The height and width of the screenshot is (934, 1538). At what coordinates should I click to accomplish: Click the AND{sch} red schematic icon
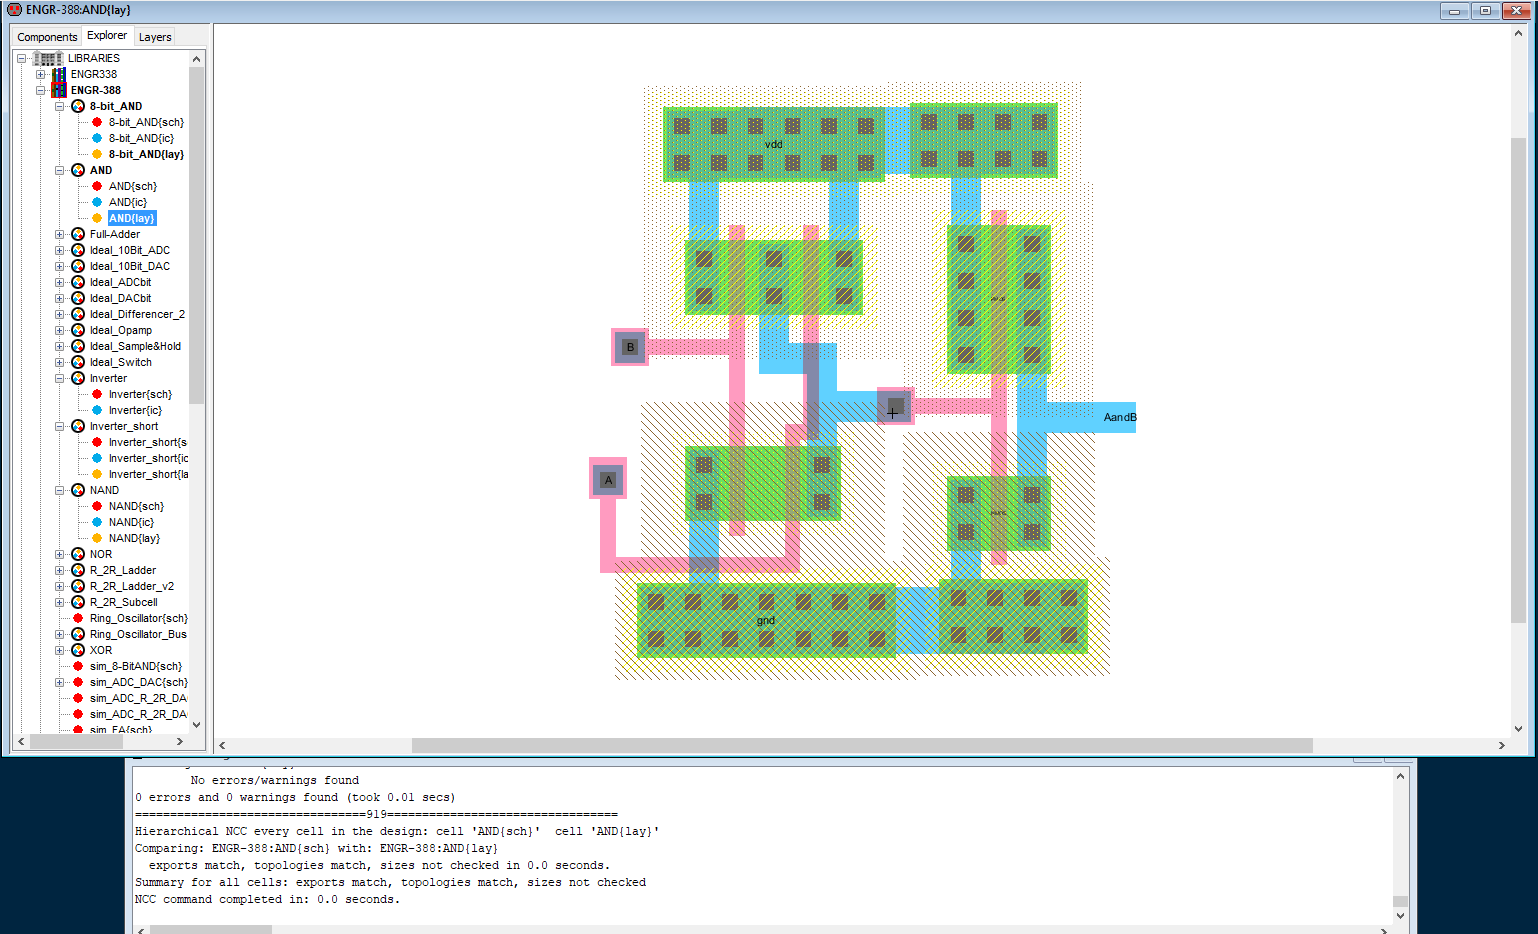coord(97,186)
